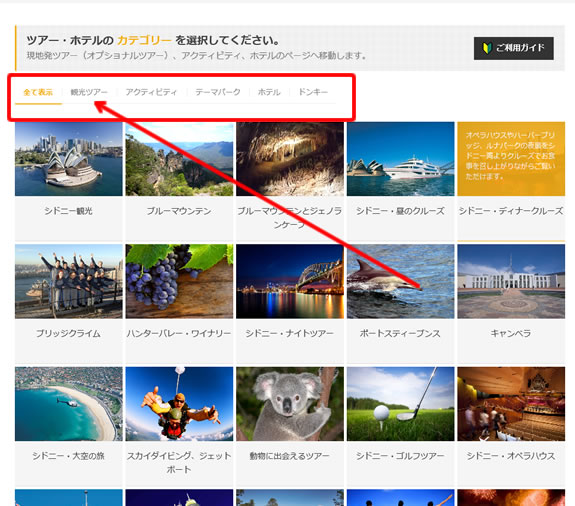
Task: Open the opera house interior thumbnail
Action: pos(511,404)
